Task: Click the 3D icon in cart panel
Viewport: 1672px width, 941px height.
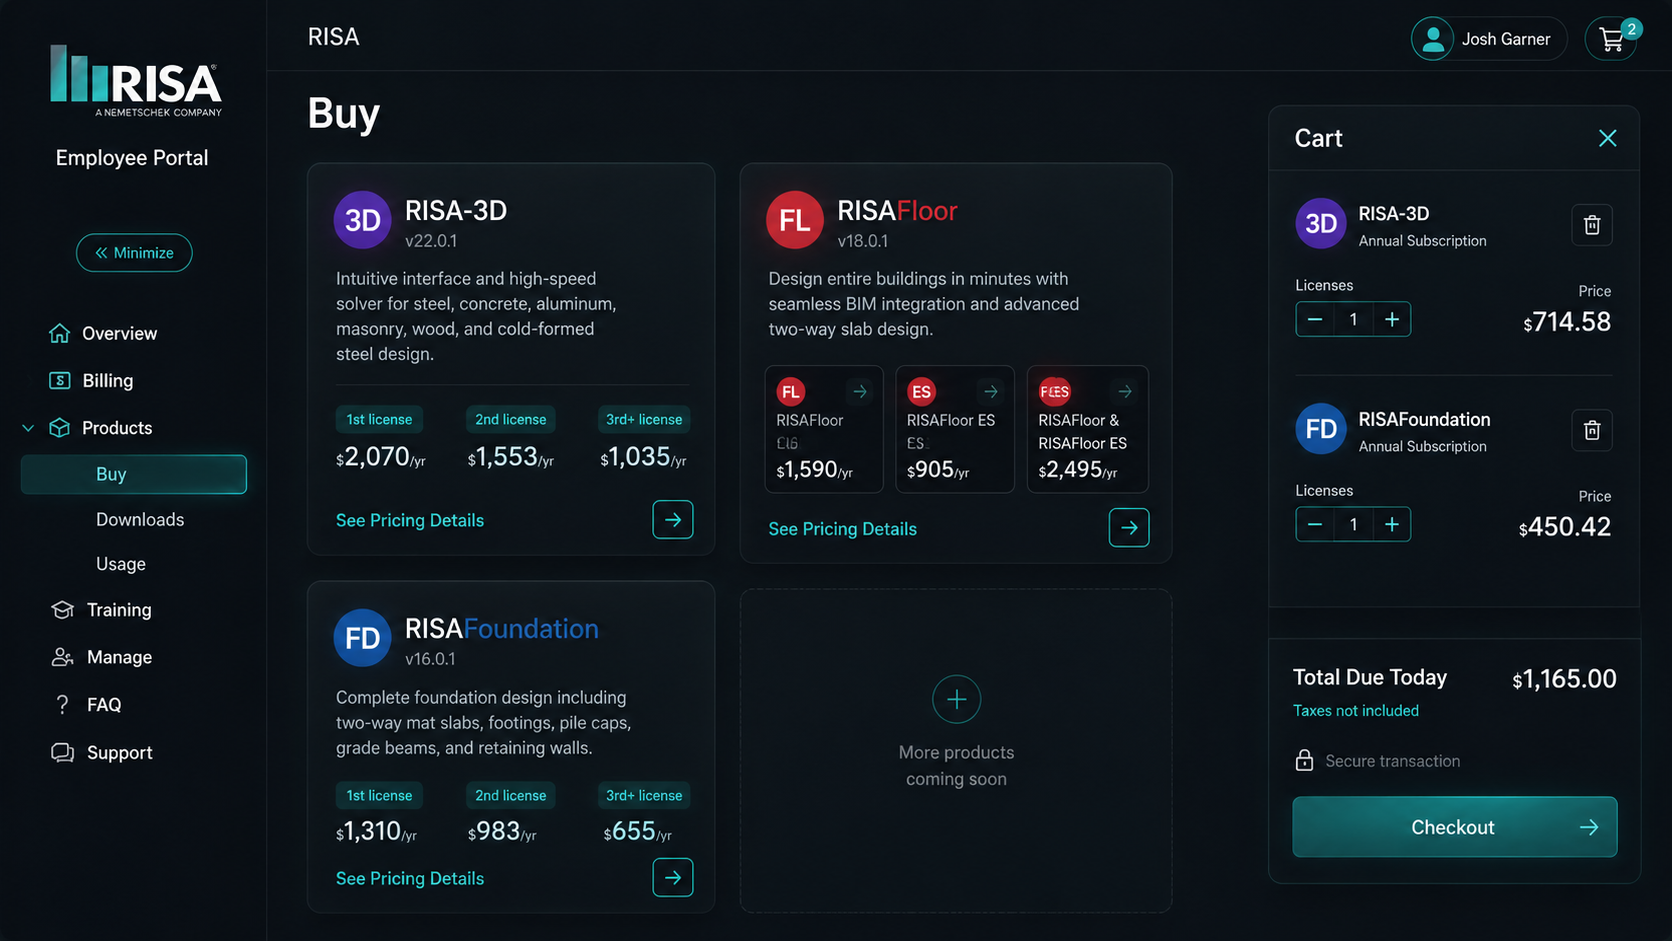Action: (x=1321, y=224)
